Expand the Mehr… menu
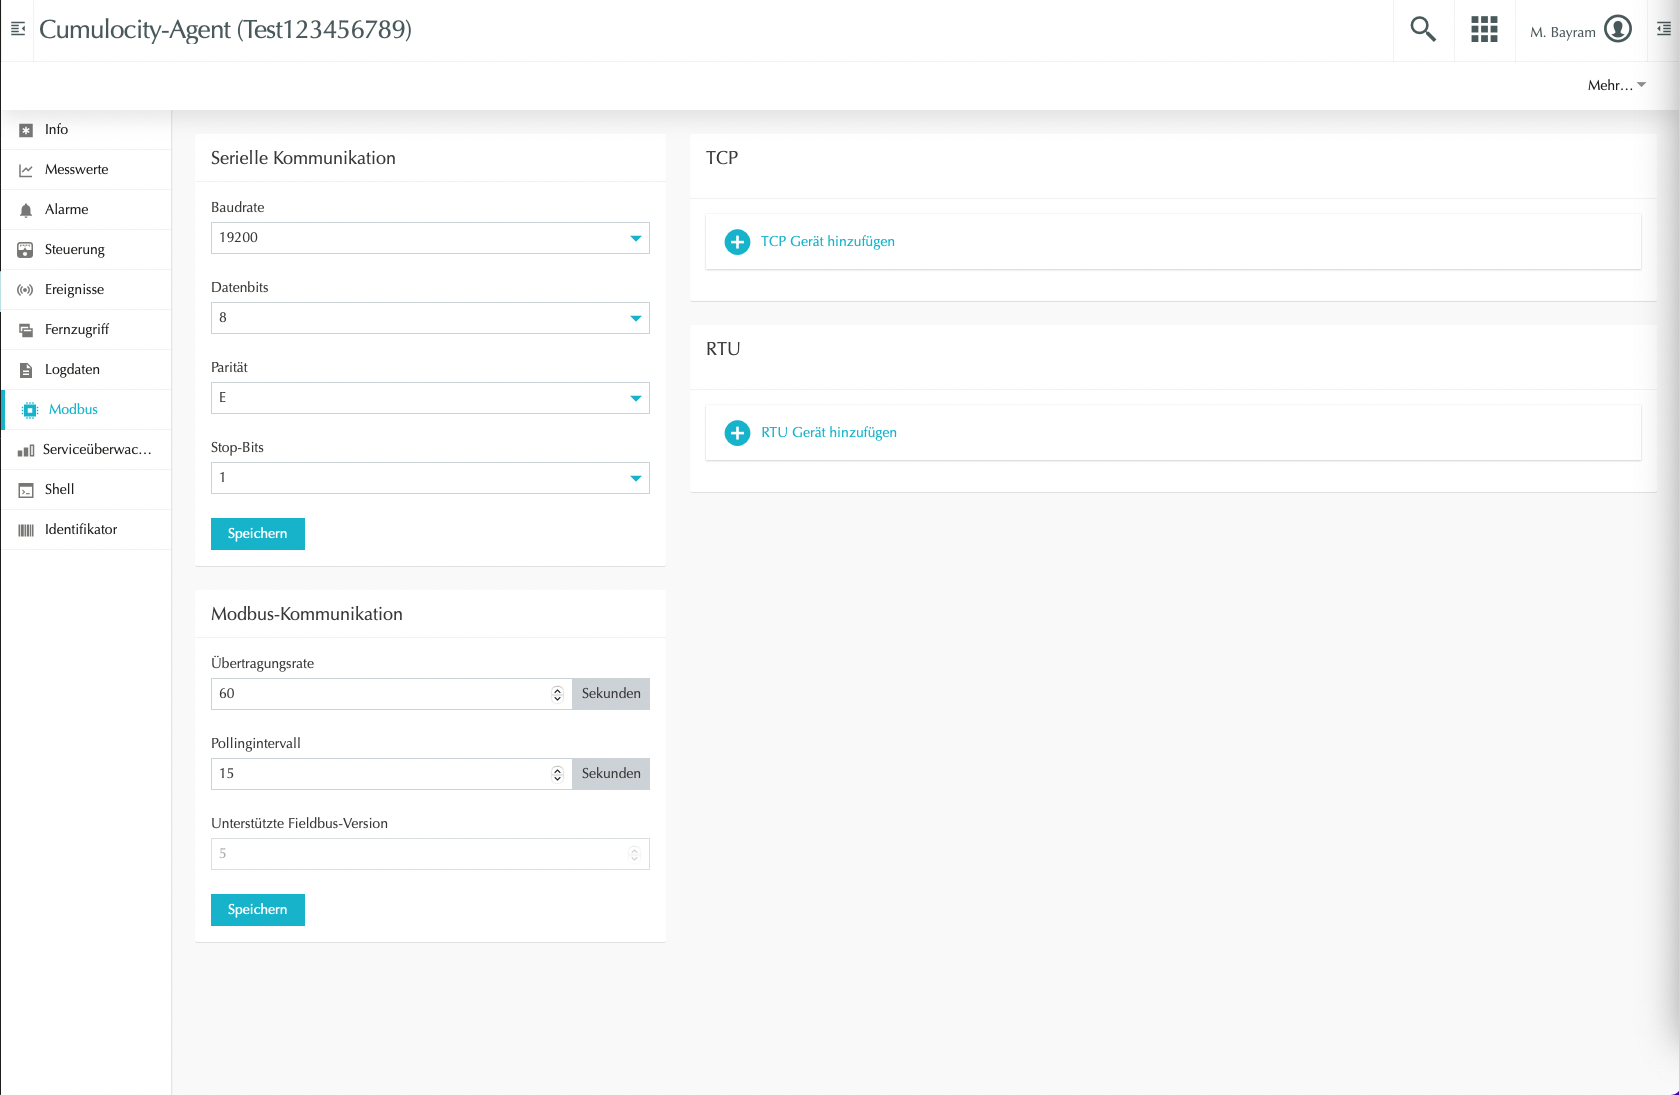The height and width of the screenshot is (1095, 1679). [x=1616, y=85]
